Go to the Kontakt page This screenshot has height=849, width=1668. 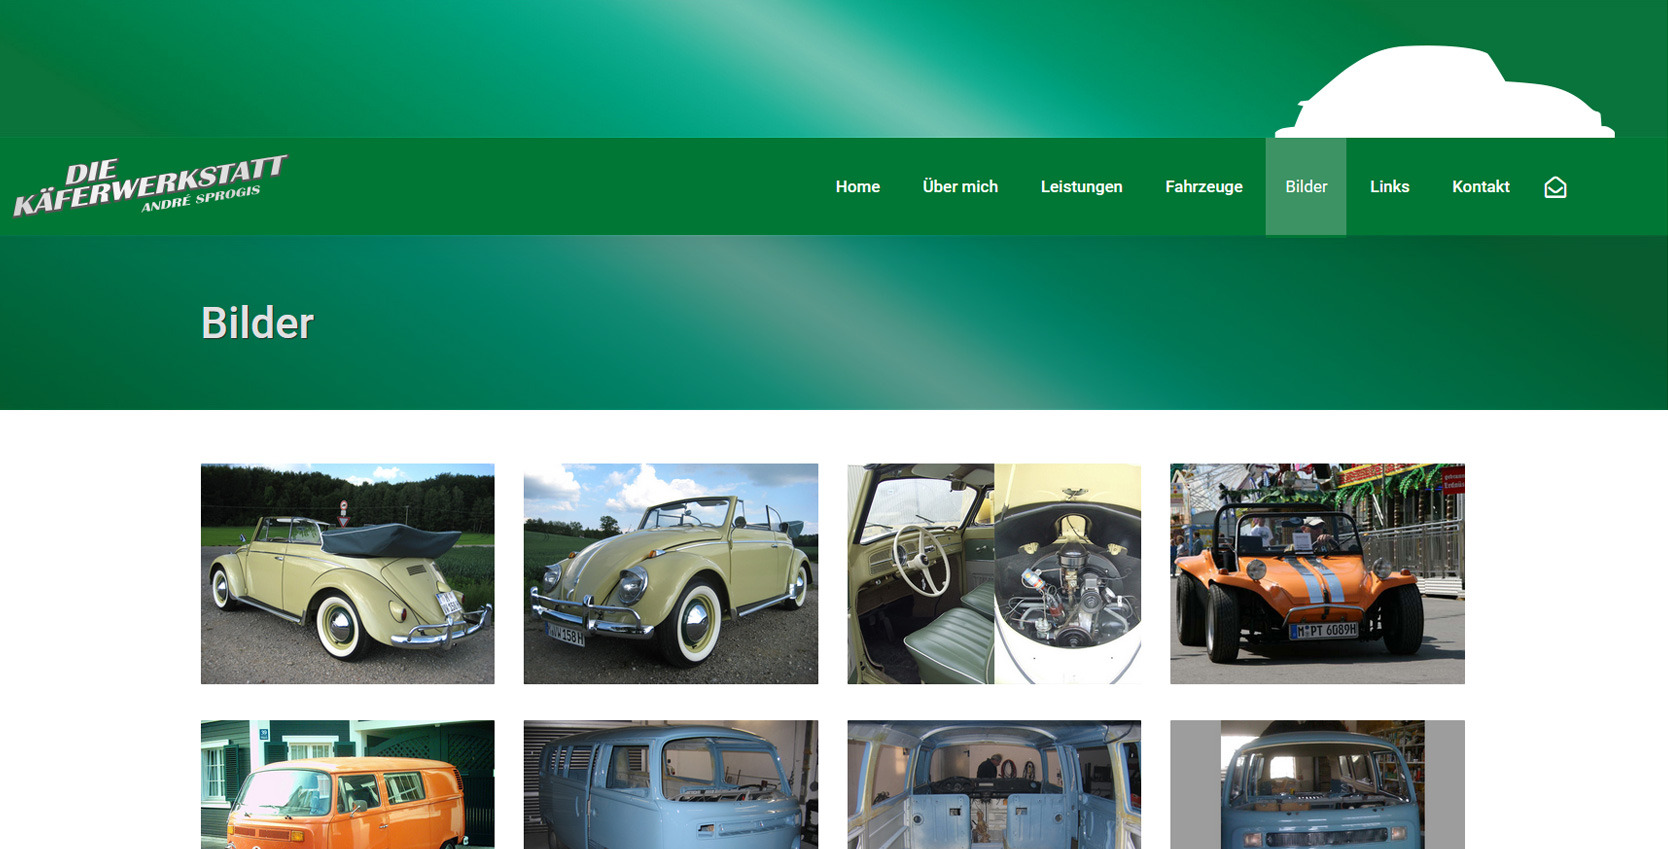(x=1480, y=187)
